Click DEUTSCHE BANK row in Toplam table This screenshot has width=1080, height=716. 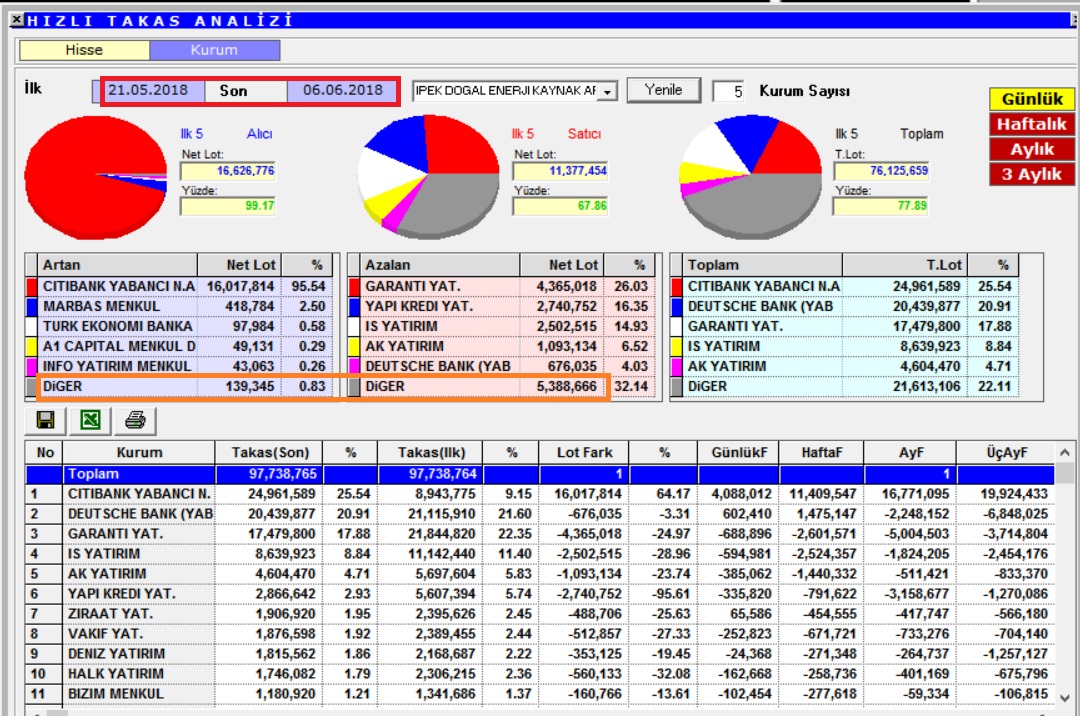pos(846,306)
